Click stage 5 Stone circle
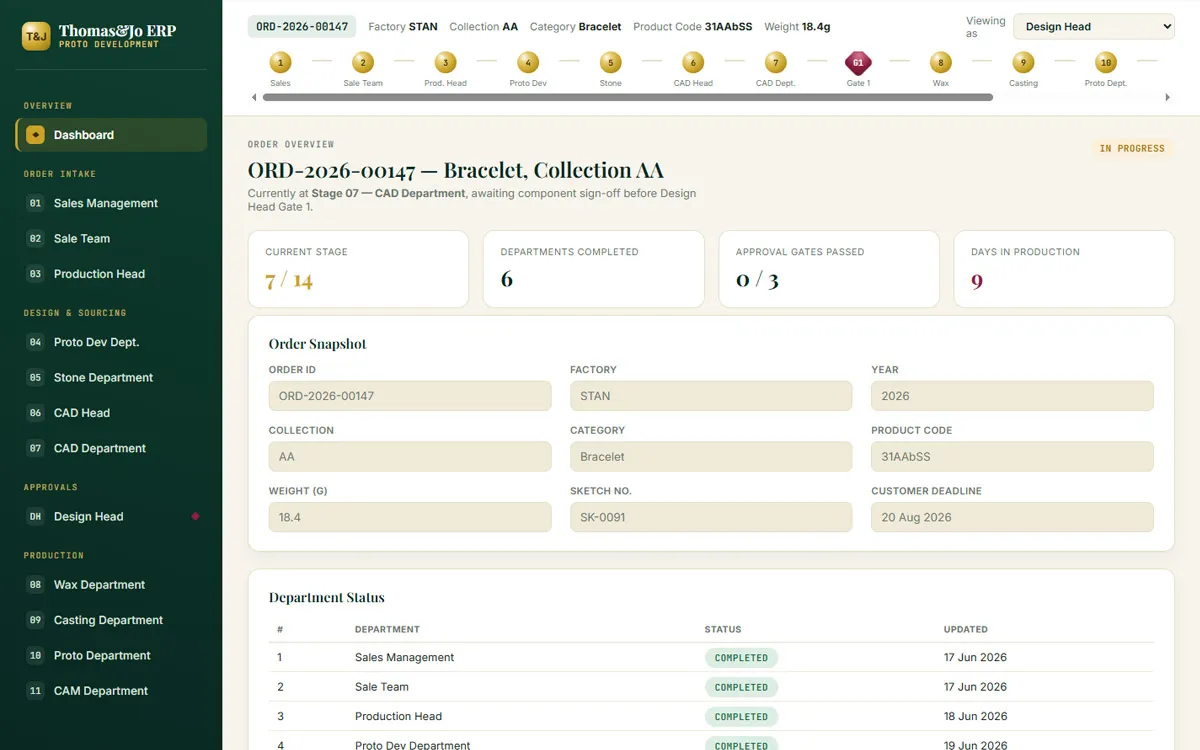1200x750 pixels. click(x=610, y=62)
